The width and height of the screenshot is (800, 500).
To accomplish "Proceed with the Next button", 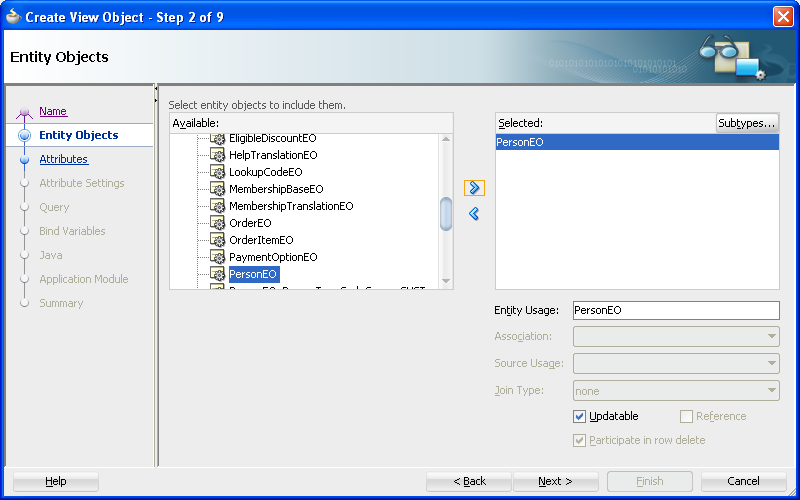I will (556, 481).
